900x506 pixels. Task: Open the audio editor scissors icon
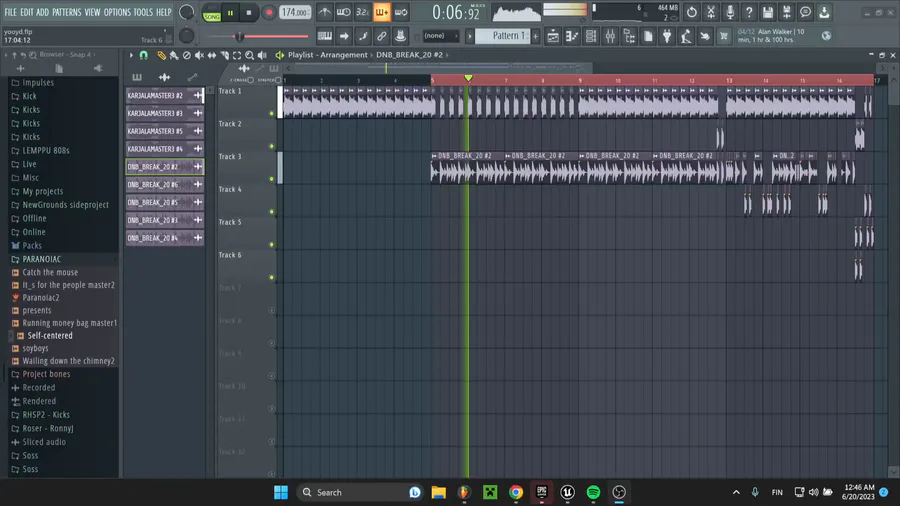[711, 12]
